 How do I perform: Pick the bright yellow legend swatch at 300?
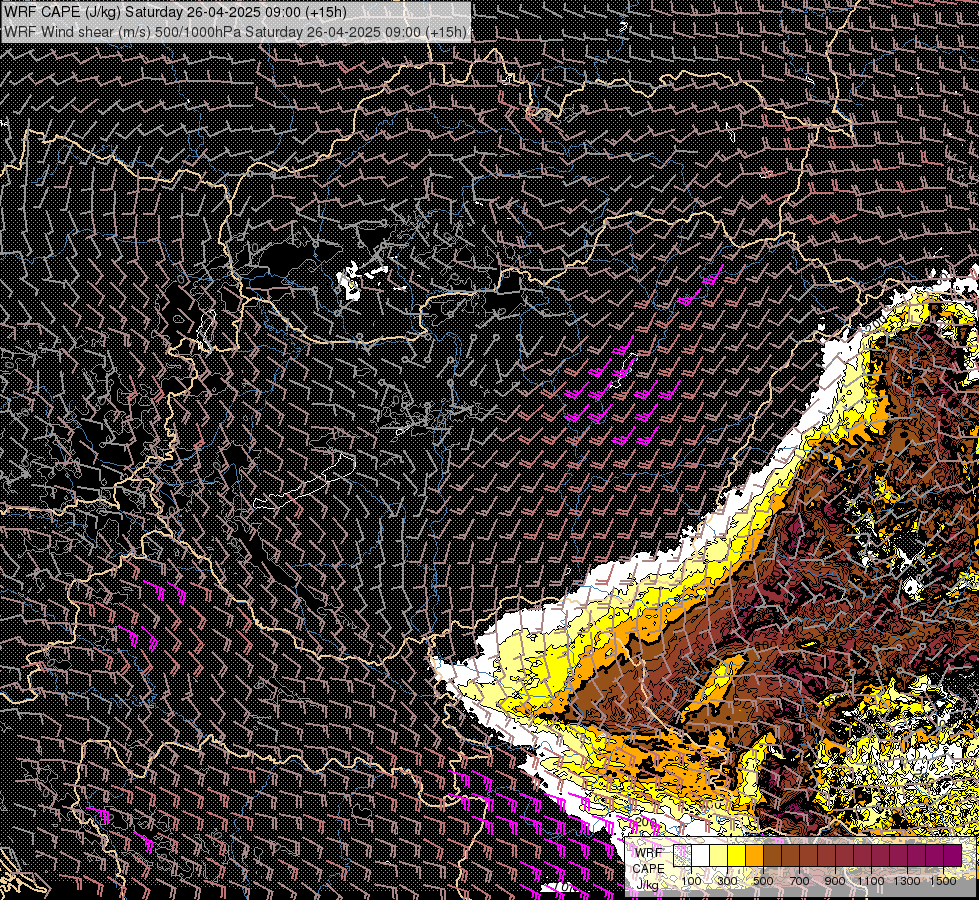[x=737, y=855]
